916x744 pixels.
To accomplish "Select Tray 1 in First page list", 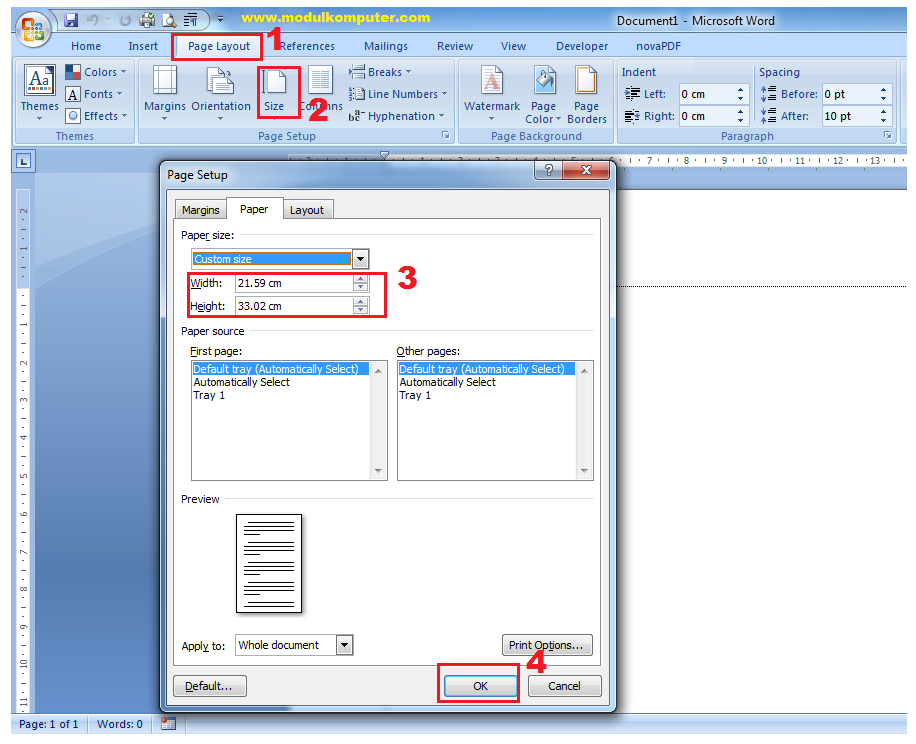I will pyautogui.click(x=209, y=395).
